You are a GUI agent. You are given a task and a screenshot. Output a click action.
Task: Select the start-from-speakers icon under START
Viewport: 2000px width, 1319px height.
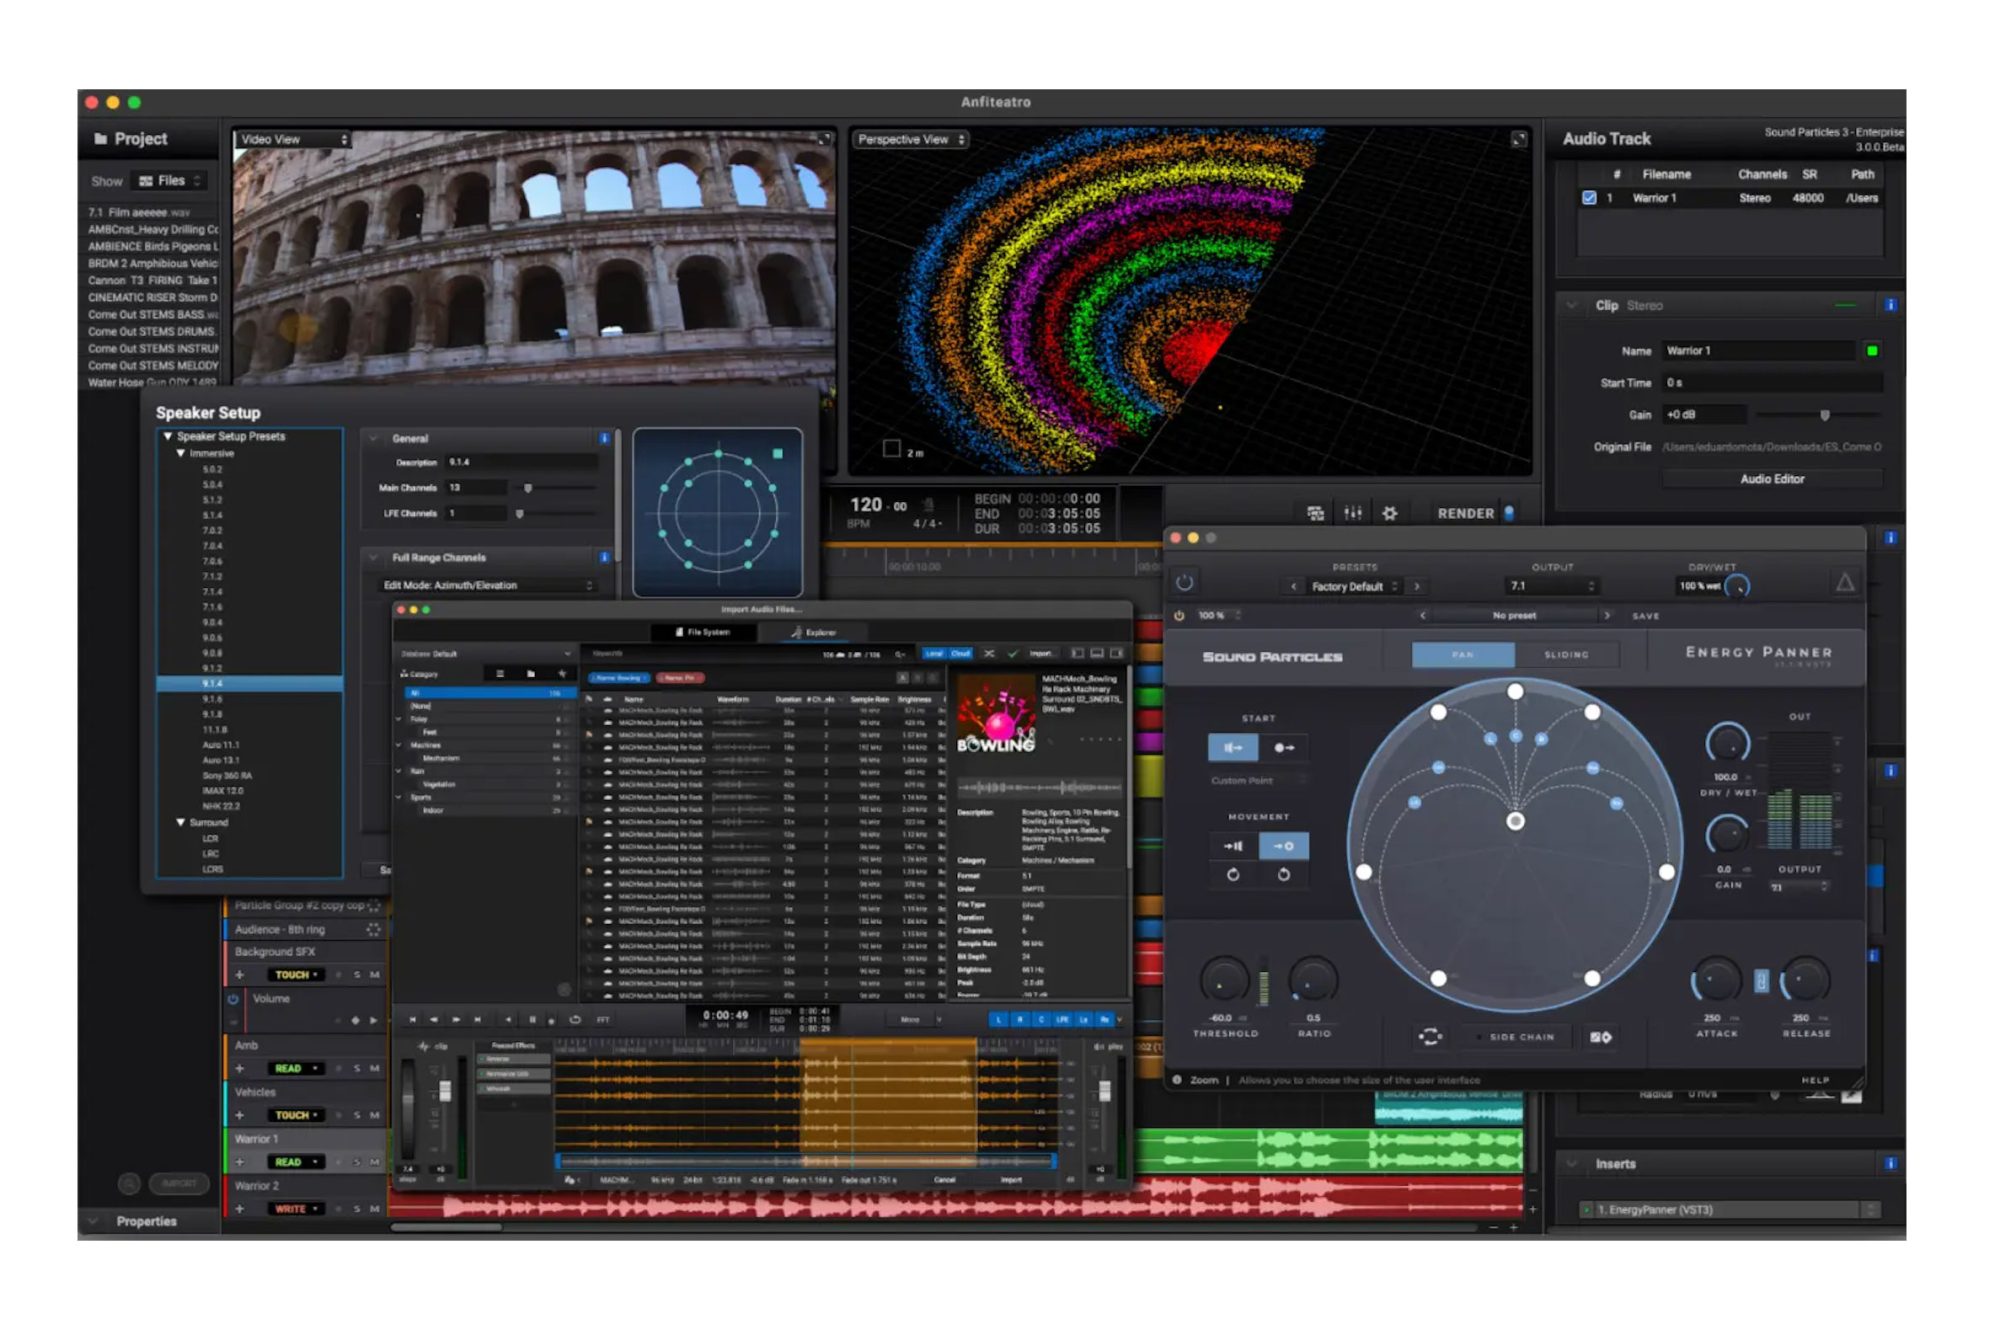pyautogui.click(x=1233, y=747)
